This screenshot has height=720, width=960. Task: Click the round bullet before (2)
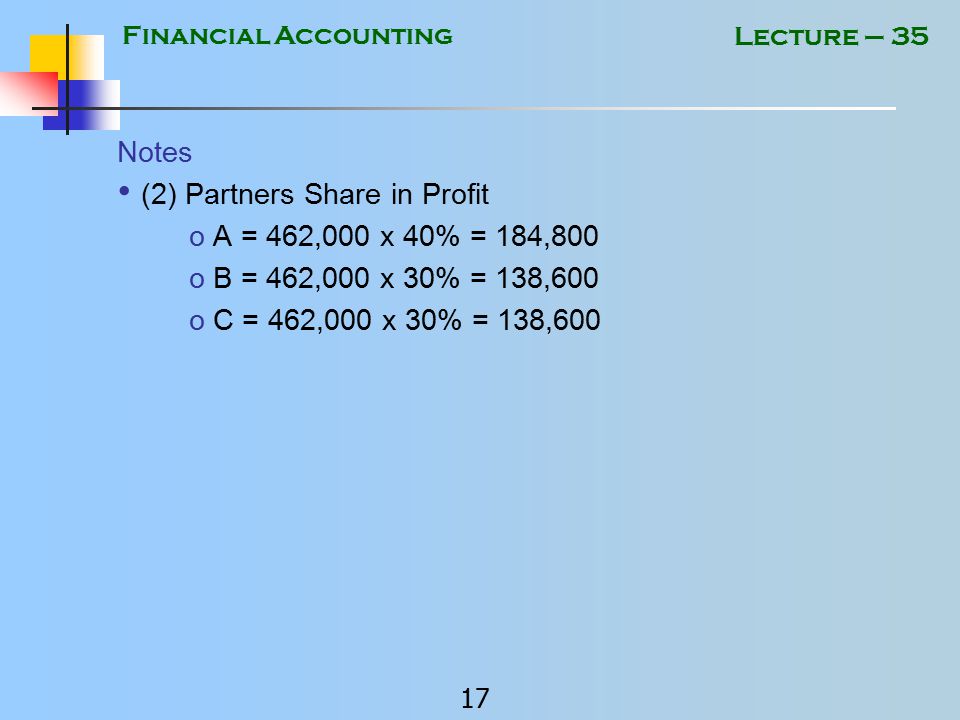(x=124, y=191)
